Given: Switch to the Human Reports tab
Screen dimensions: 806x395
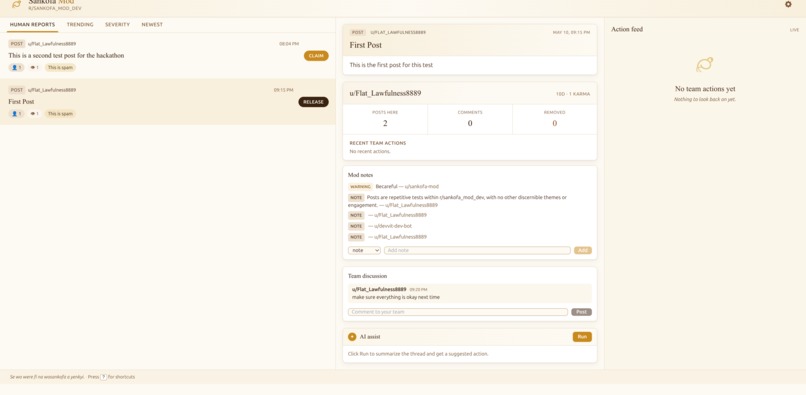Looking at the screenshot, I should click(32, 25).
